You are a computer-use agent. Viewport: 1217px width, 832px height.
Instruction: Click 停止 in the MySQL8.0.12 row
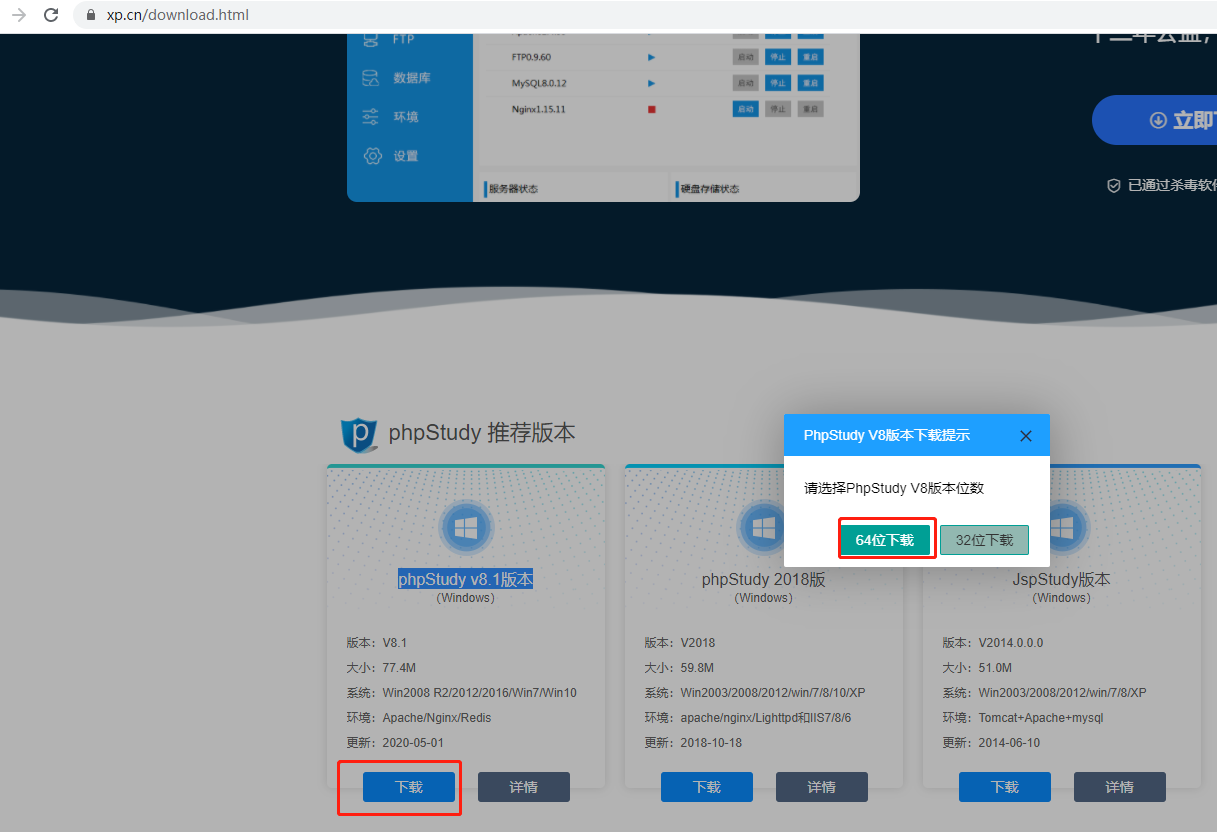[x=778, y=83]
